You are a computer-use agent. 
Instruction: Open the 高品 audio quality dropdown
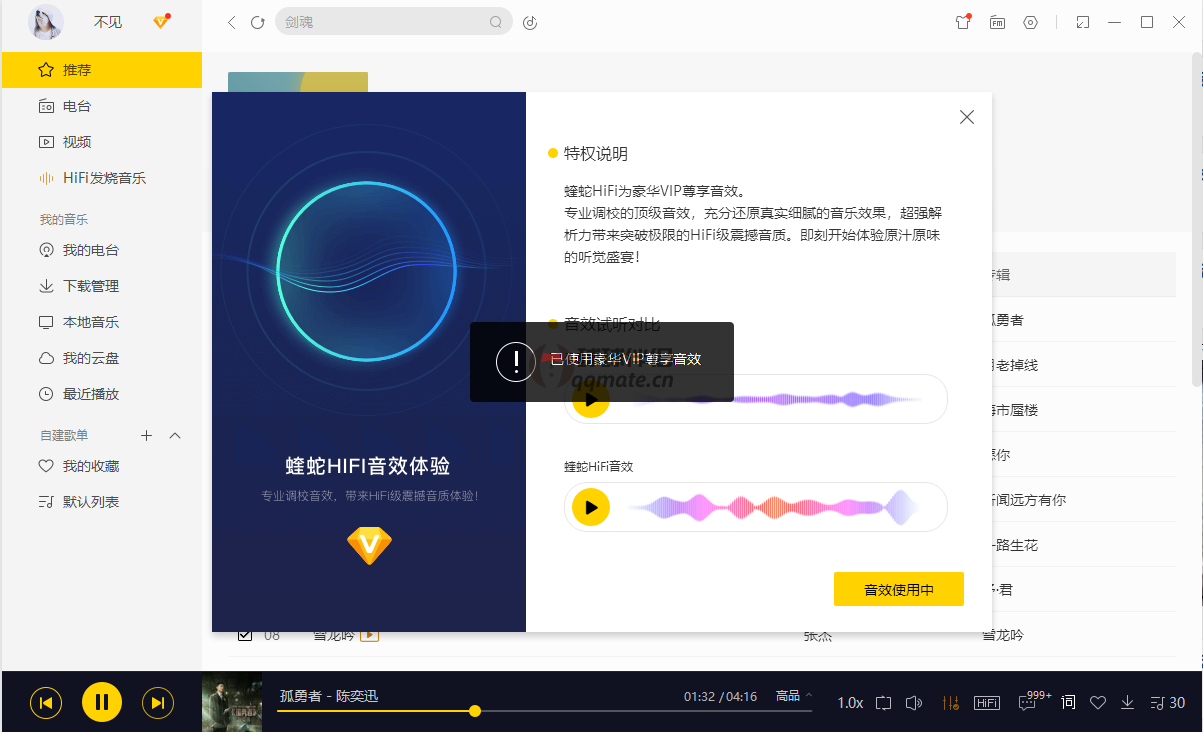(x=794, y=696)
